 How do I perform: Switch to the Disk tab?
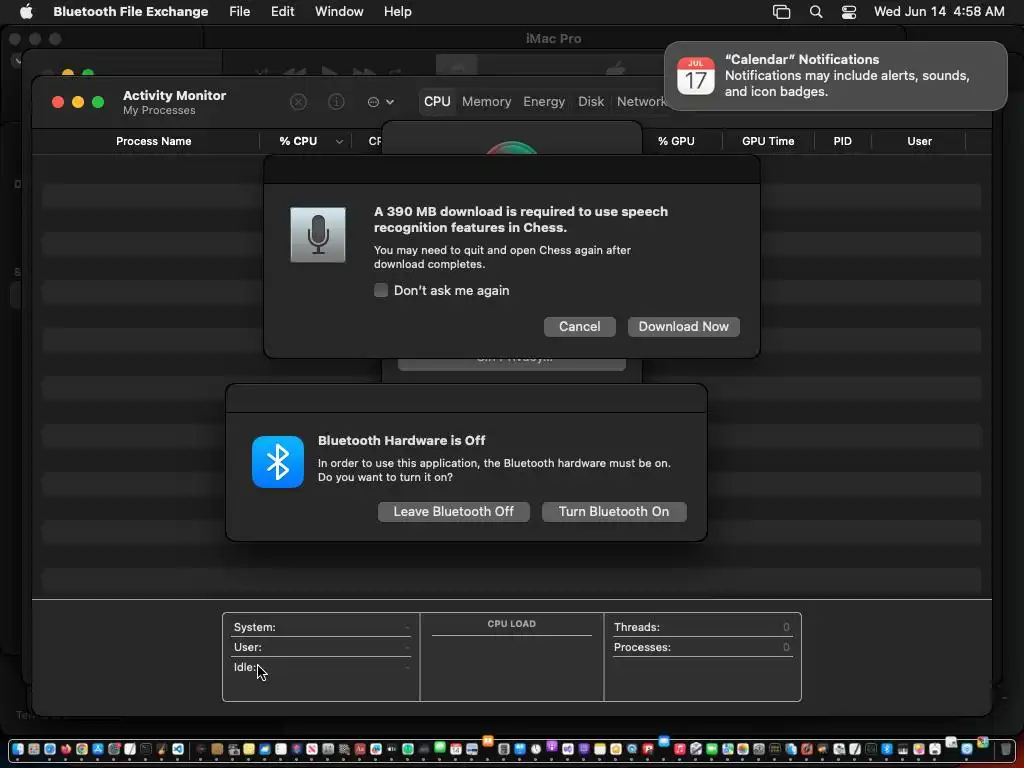[x=591, y=102]
